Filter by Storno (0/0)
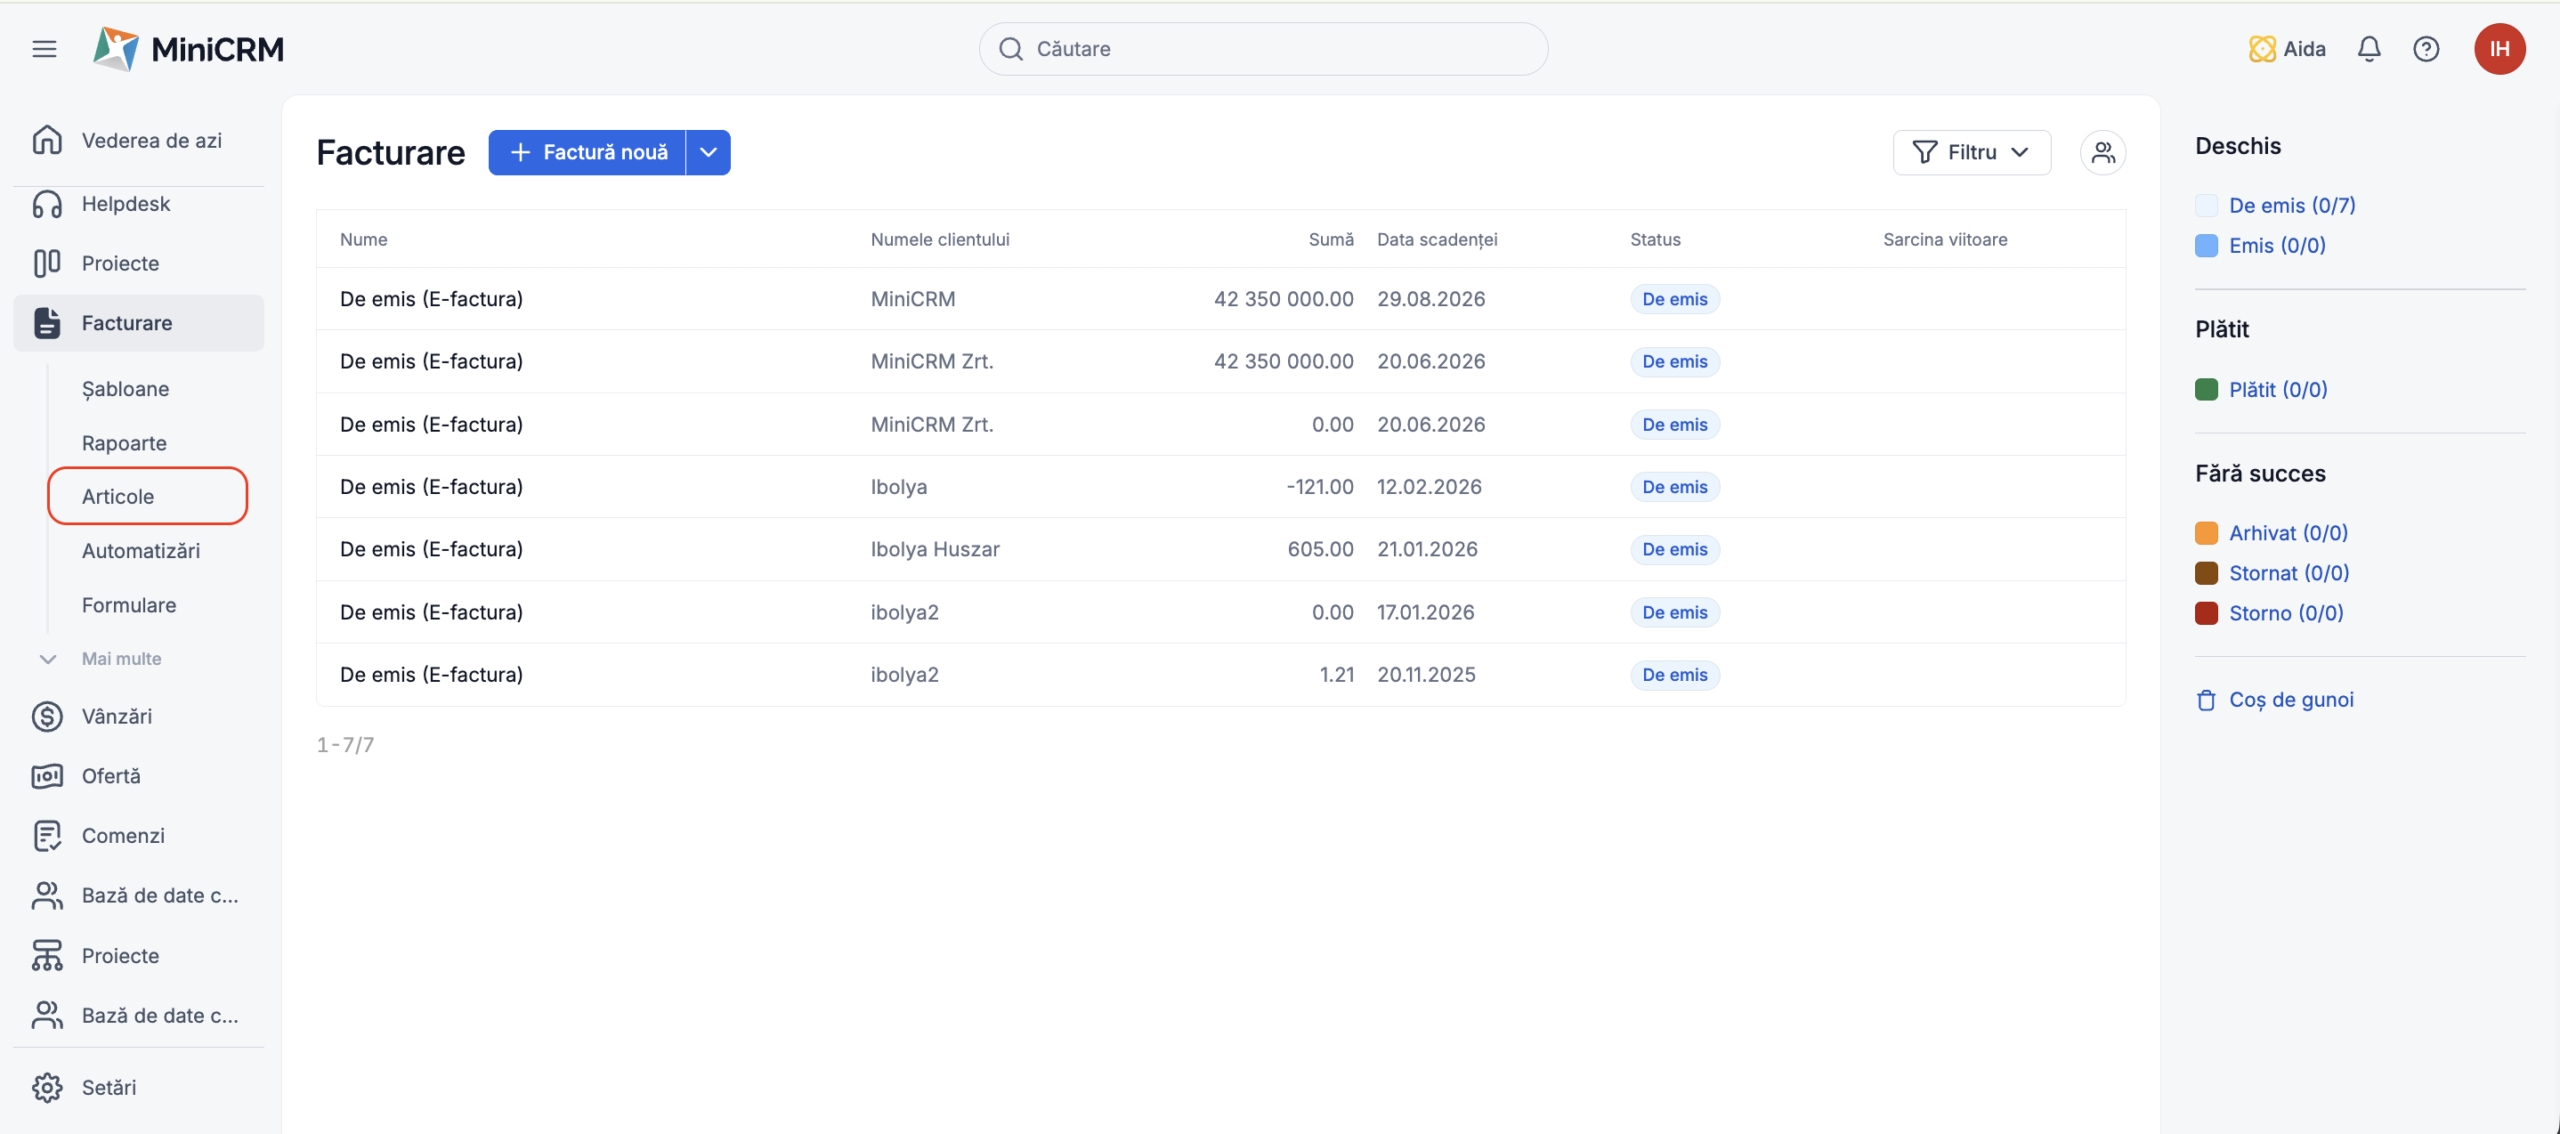 click(2286, 613)
